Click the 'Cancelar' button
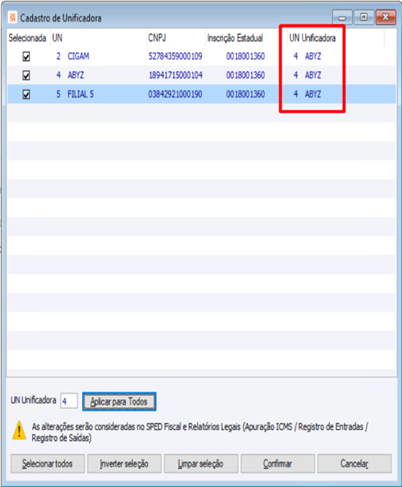 pos(354,464)
